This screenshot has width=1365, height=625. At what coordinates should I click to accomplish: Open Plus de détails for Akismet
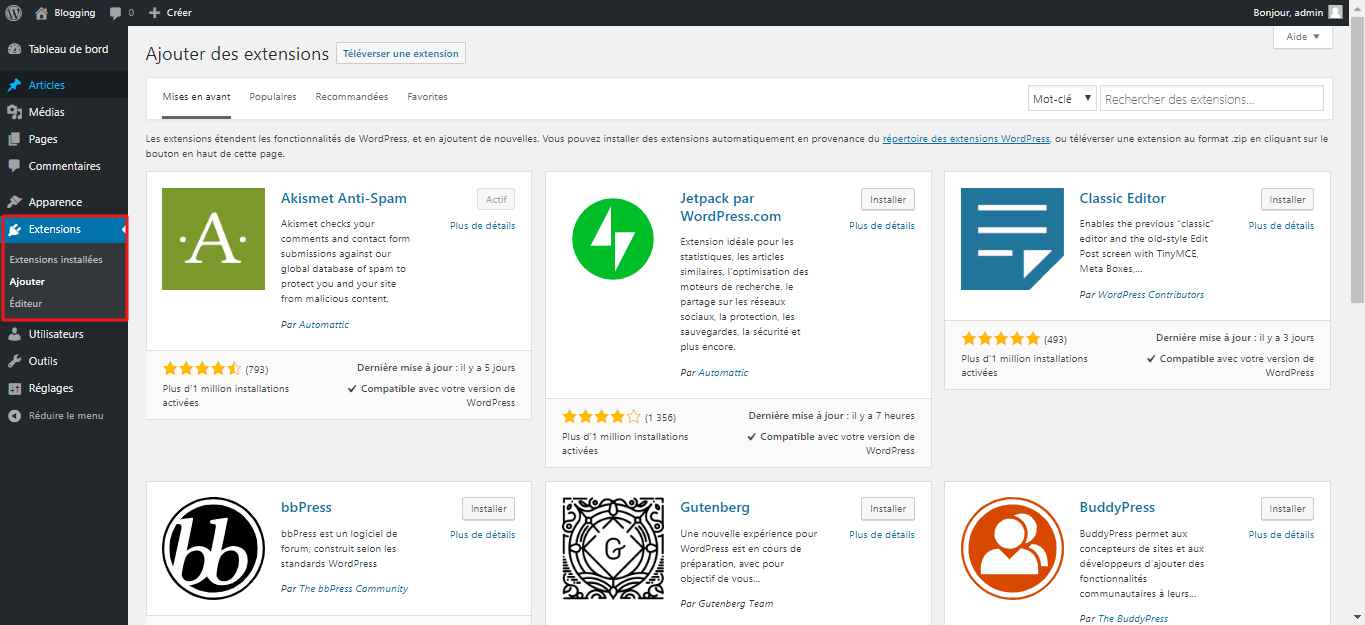tap(483, 226)
